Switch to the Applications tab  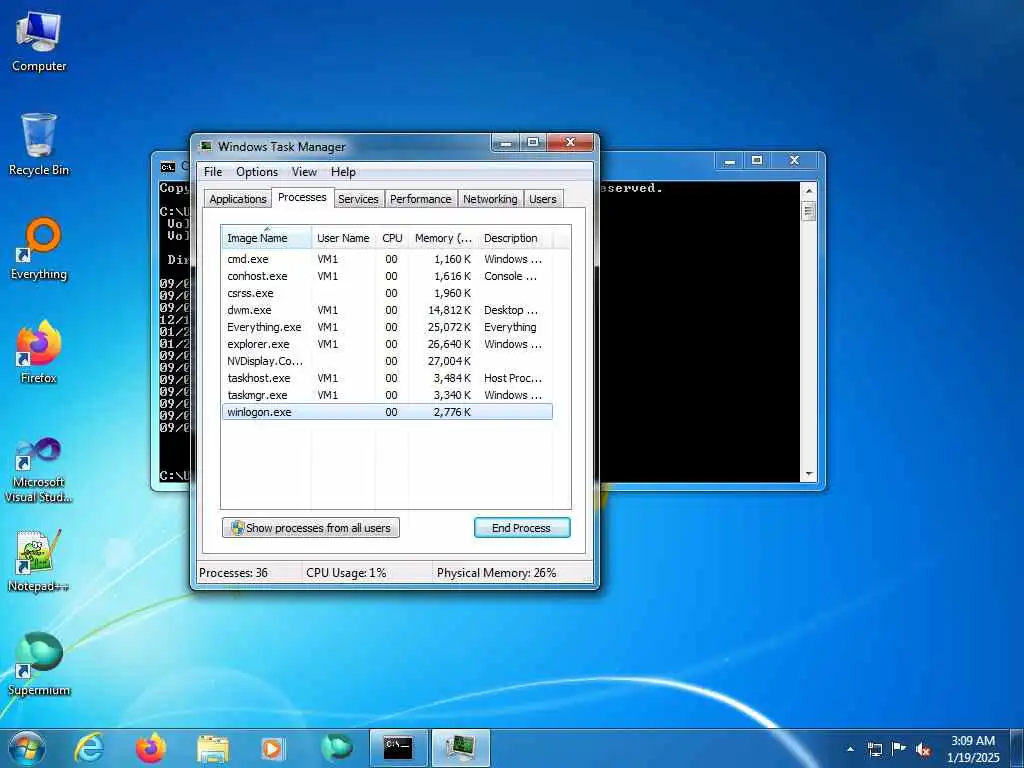[x=238, y=199]
